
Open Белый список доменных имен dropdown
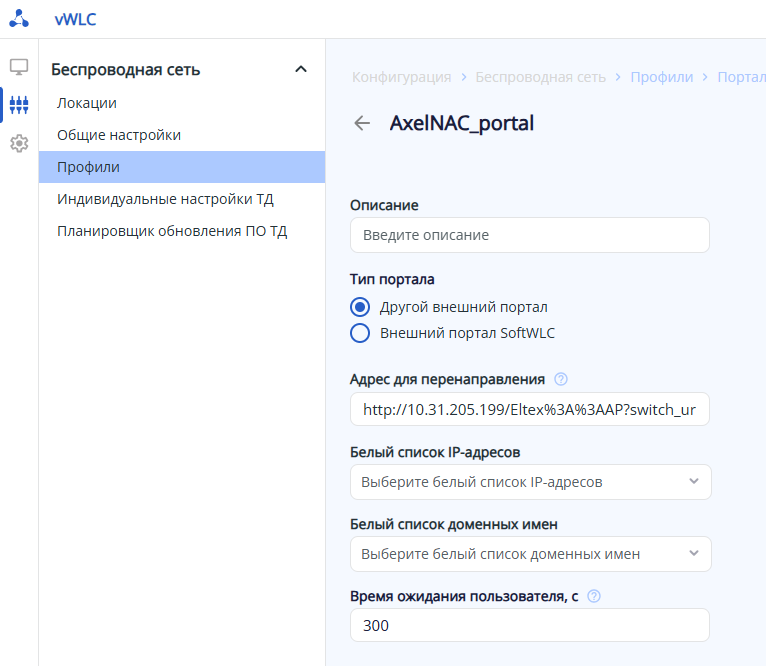coord(530,554)
